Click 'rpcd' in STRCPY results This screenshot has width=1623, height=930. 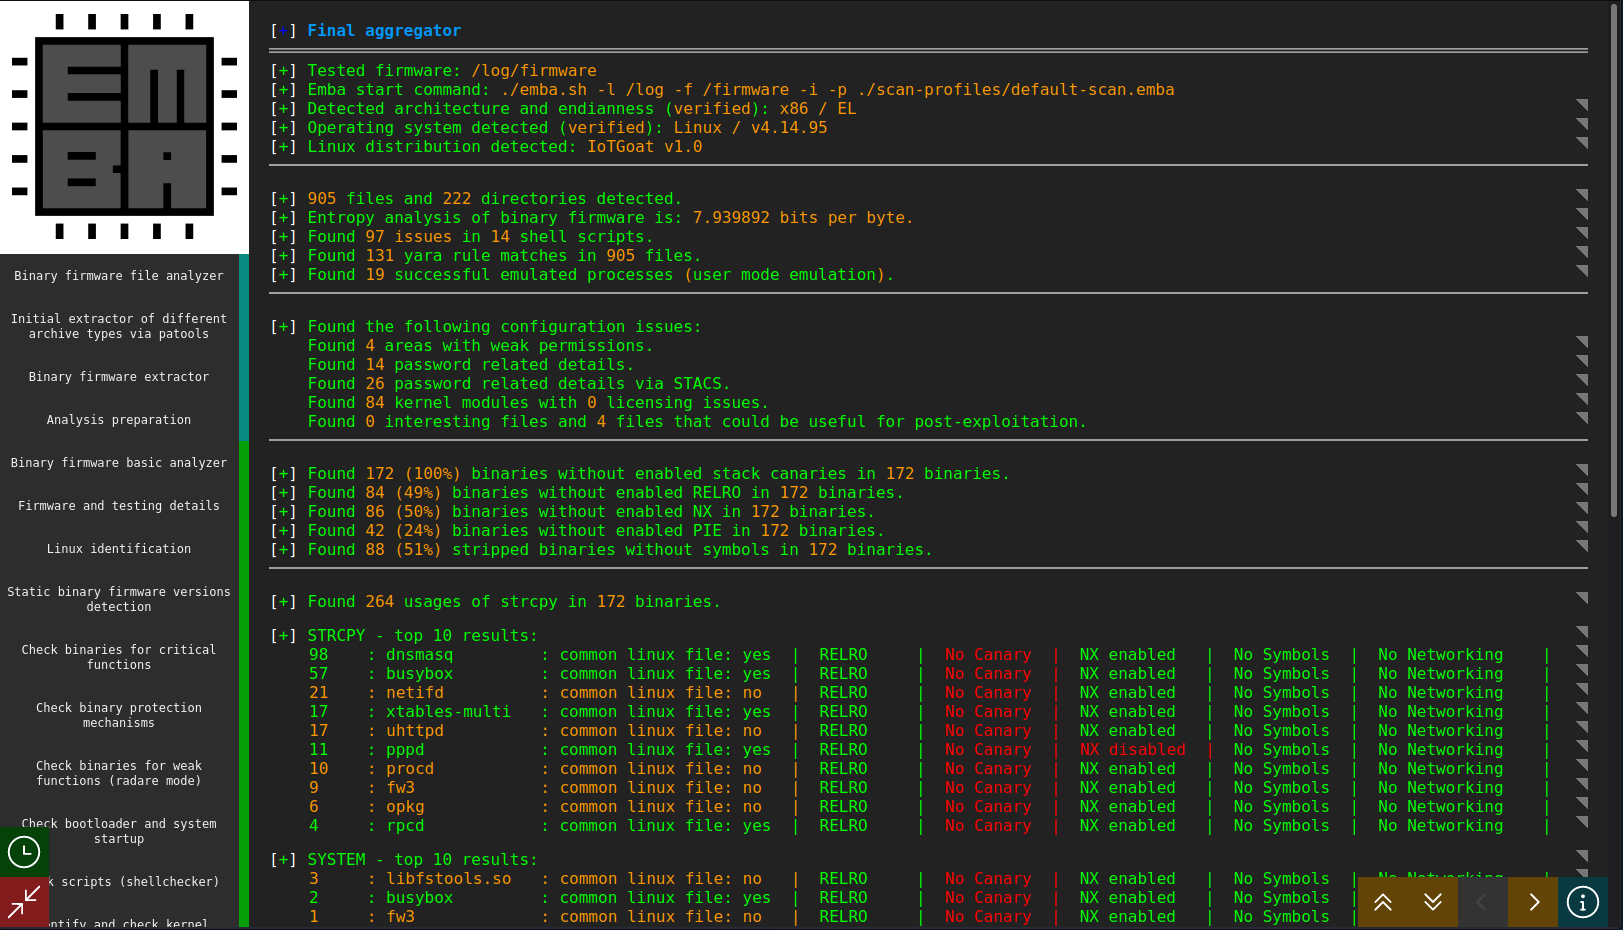coord(405,826)
